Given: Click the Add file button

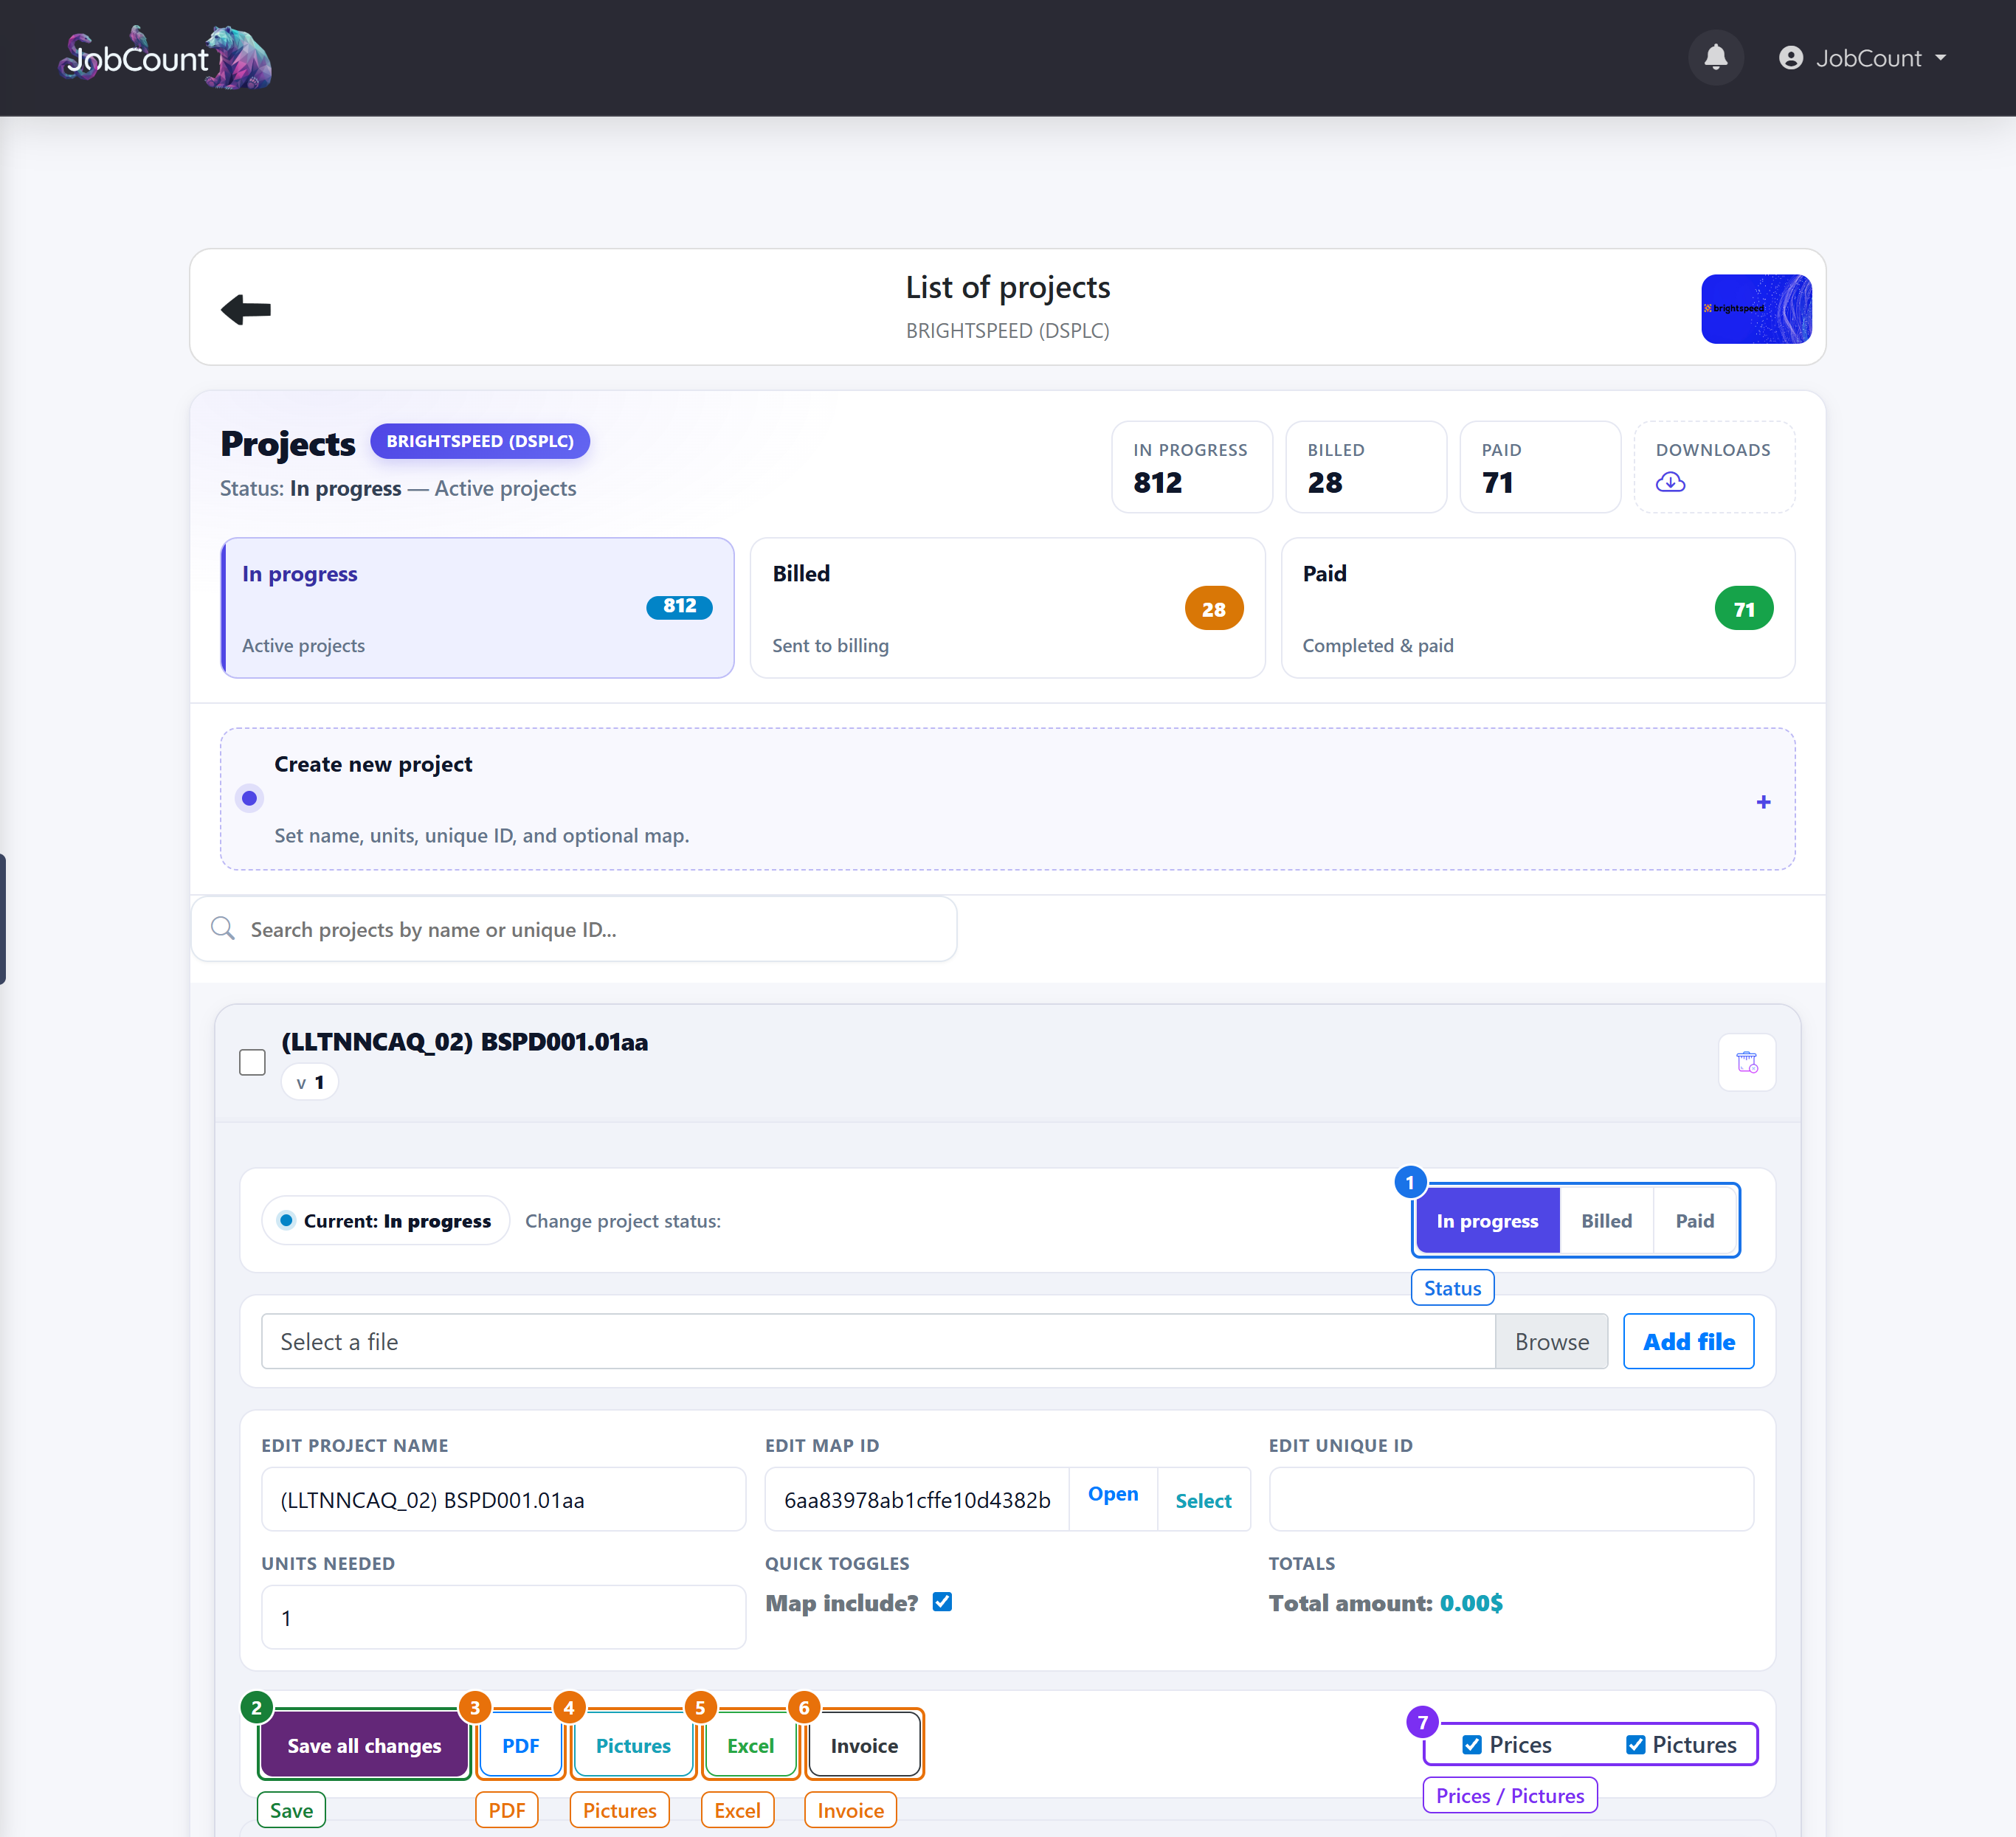Looking at the screenshot, I should [1688, 1341].
